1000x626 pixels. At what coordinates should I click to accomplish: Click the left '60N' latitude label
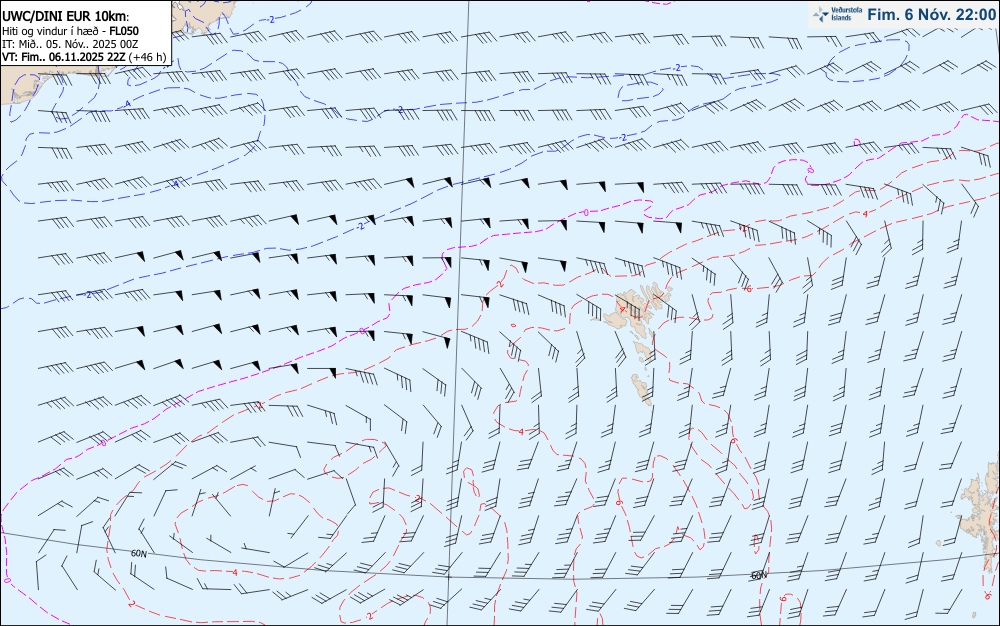coord(138,553)
